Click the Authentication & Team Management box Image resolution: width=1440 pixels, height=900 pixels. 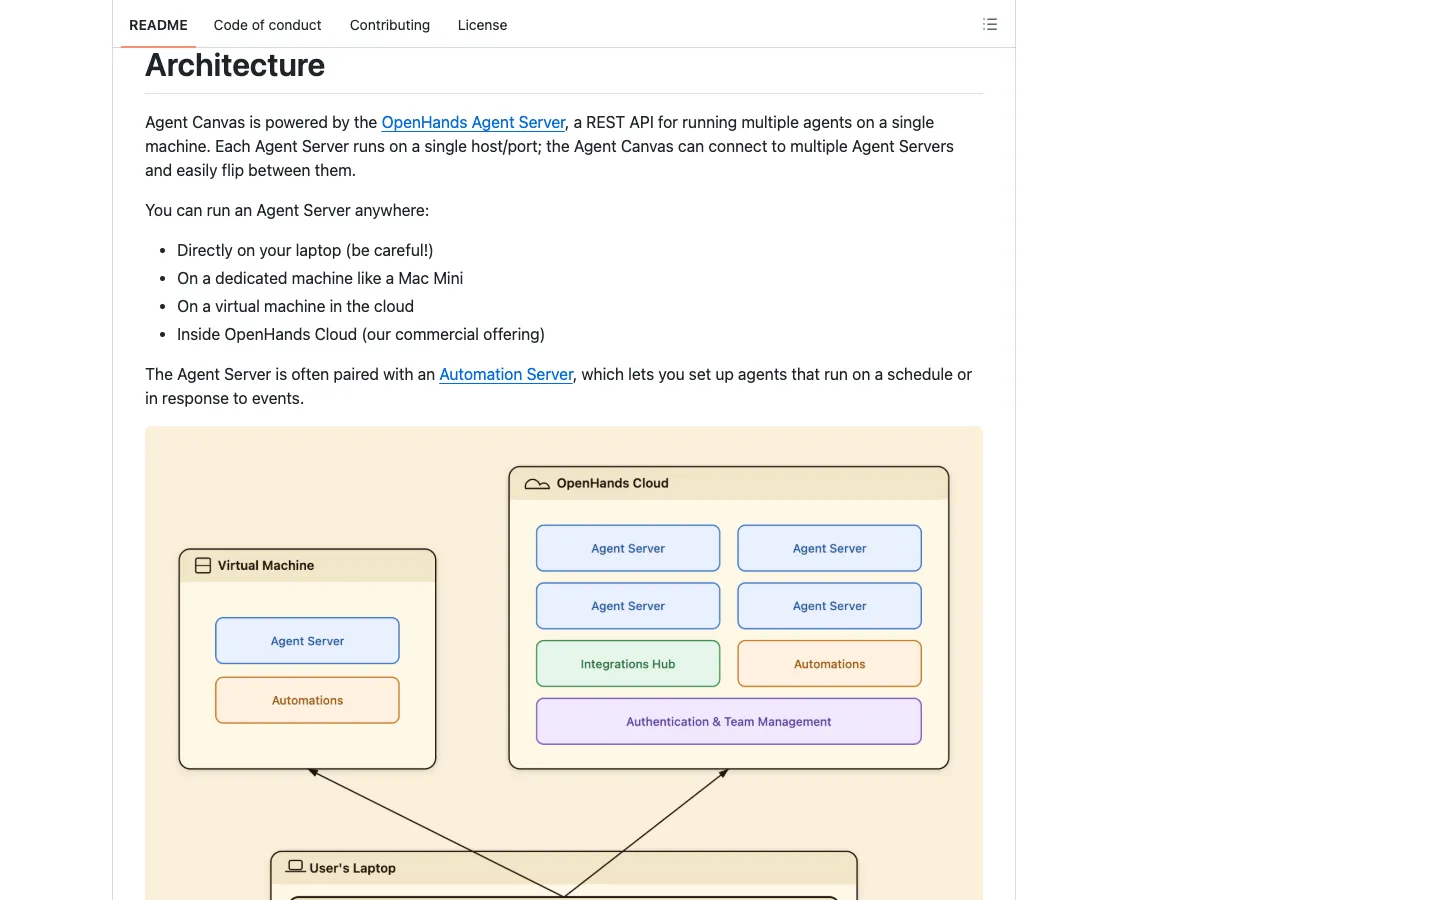(x=729, y=721)
